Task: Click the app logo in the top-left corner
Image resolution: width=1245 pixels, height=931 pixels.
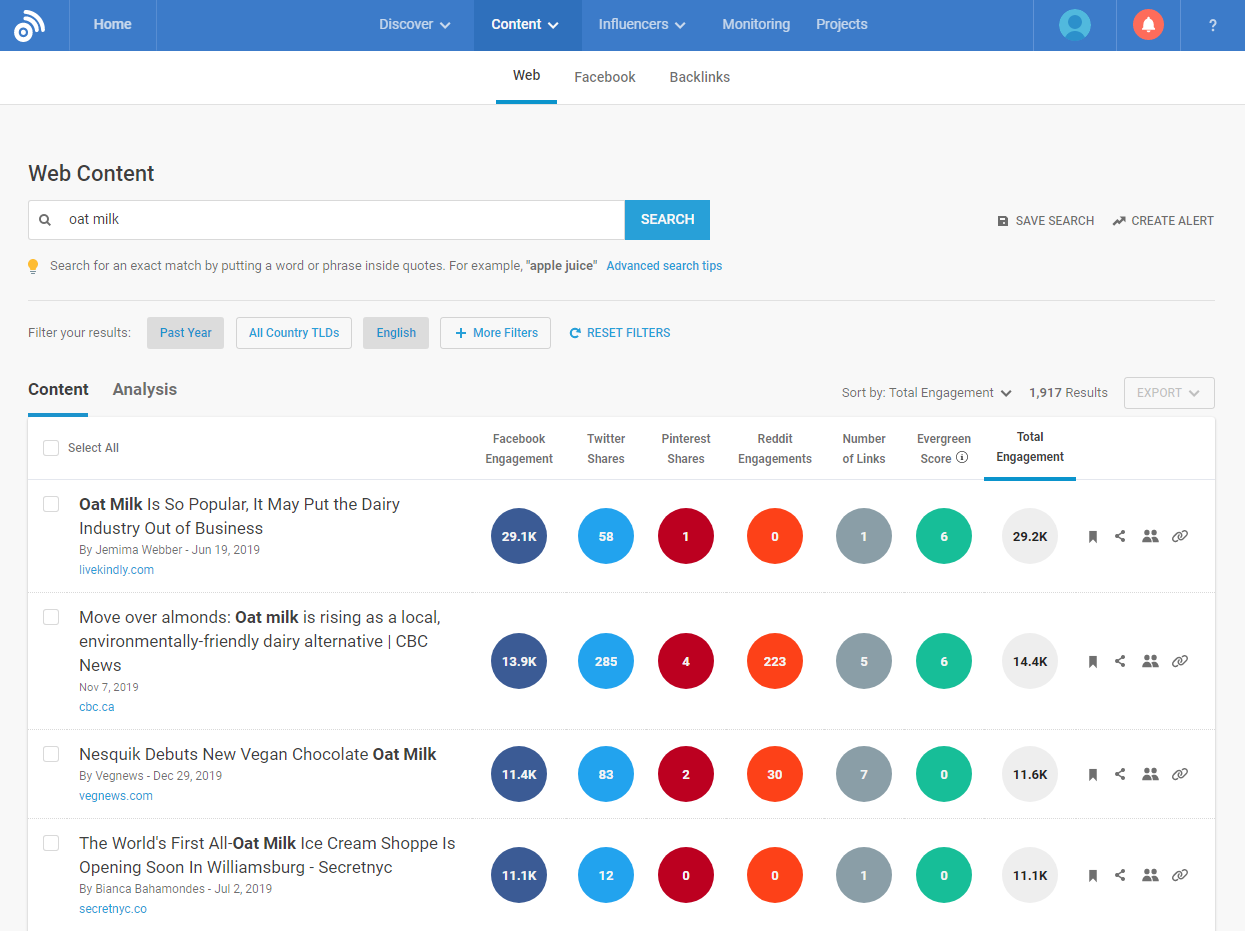Action: click(29, 24)
